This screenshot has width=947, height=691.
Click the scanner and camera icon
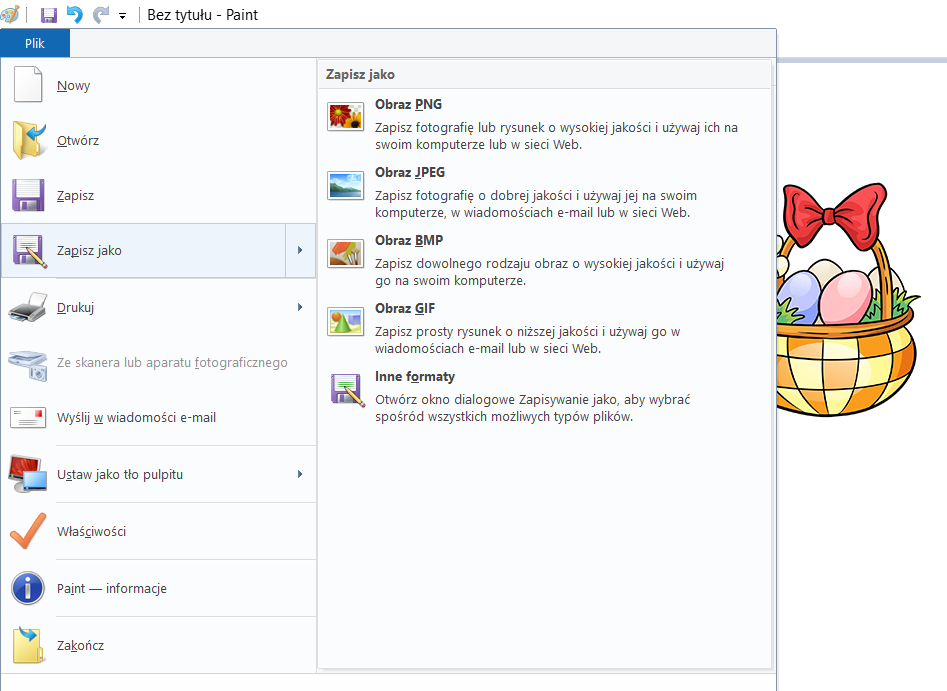tap(28, 364)
